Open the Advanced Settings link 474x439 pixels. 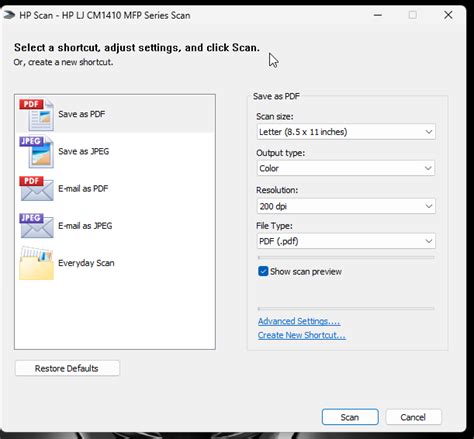tap(299, 321)
